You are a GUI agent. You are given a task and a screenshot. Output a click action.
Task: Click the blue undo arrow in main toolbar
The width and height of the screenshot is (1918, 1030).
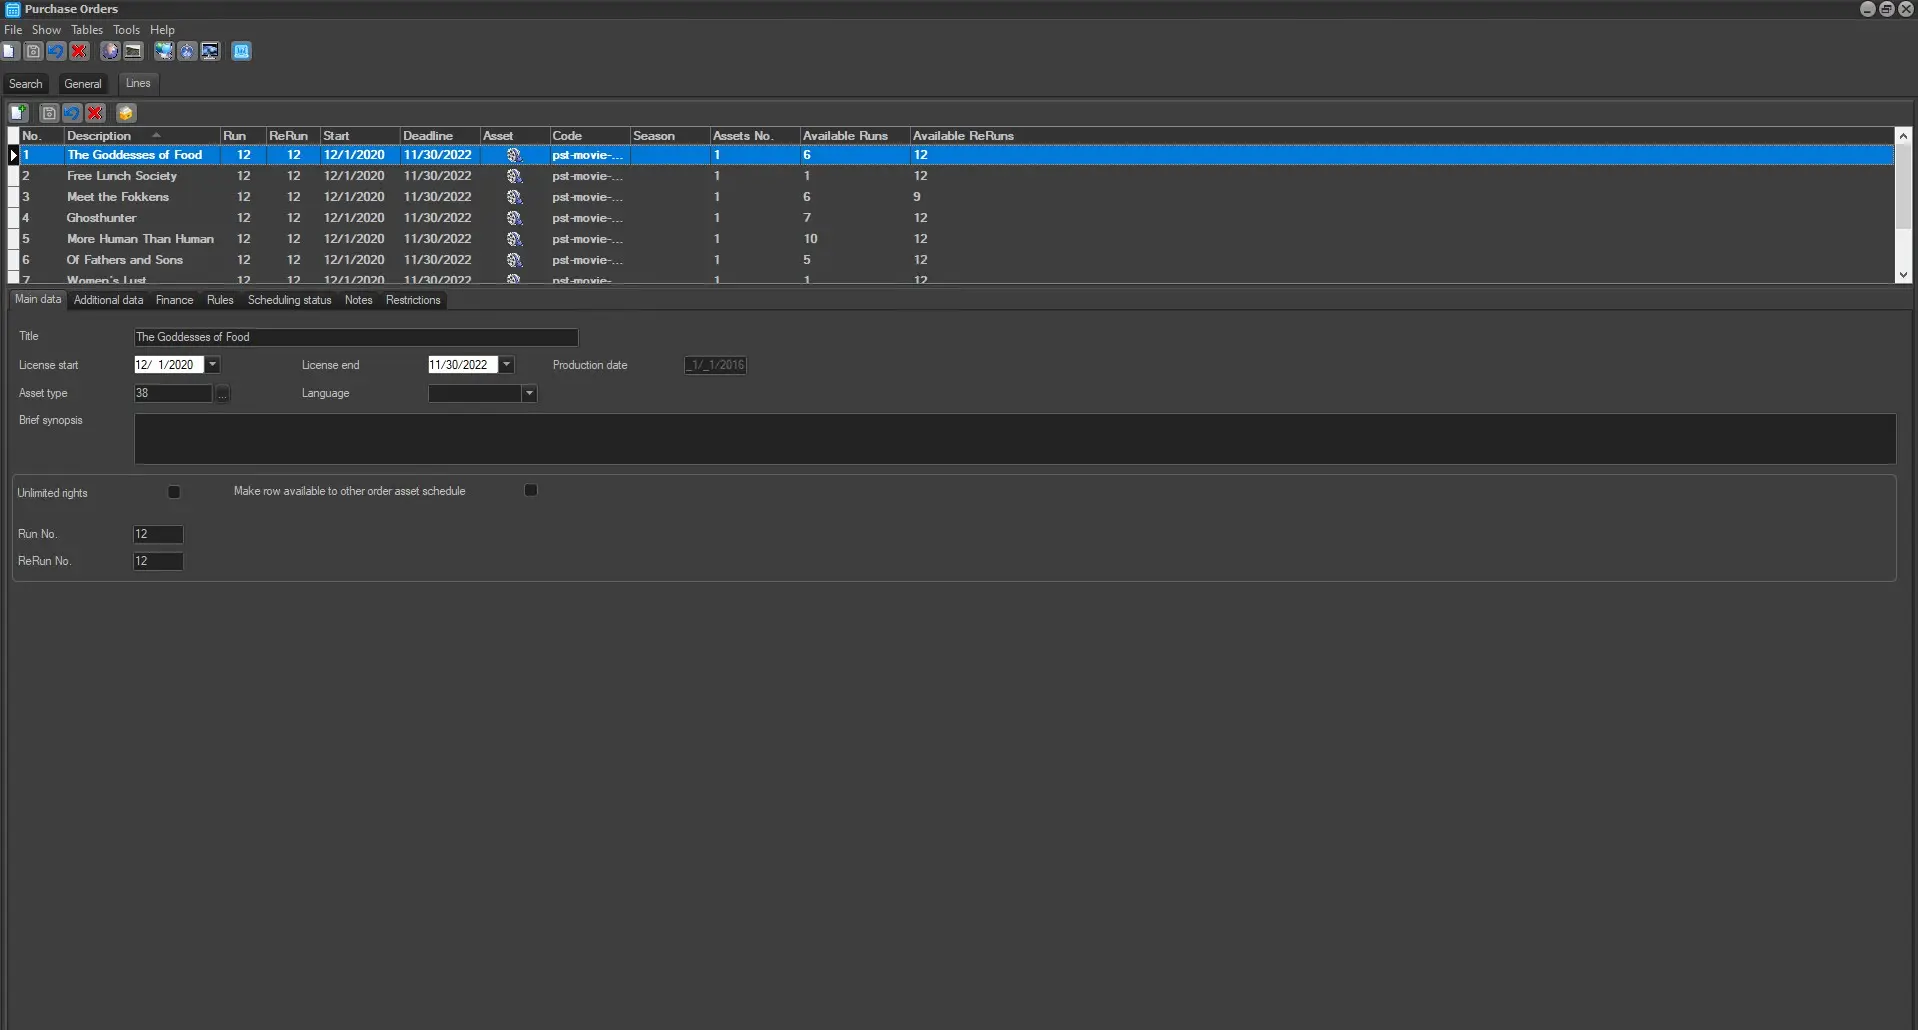(56, 52)
